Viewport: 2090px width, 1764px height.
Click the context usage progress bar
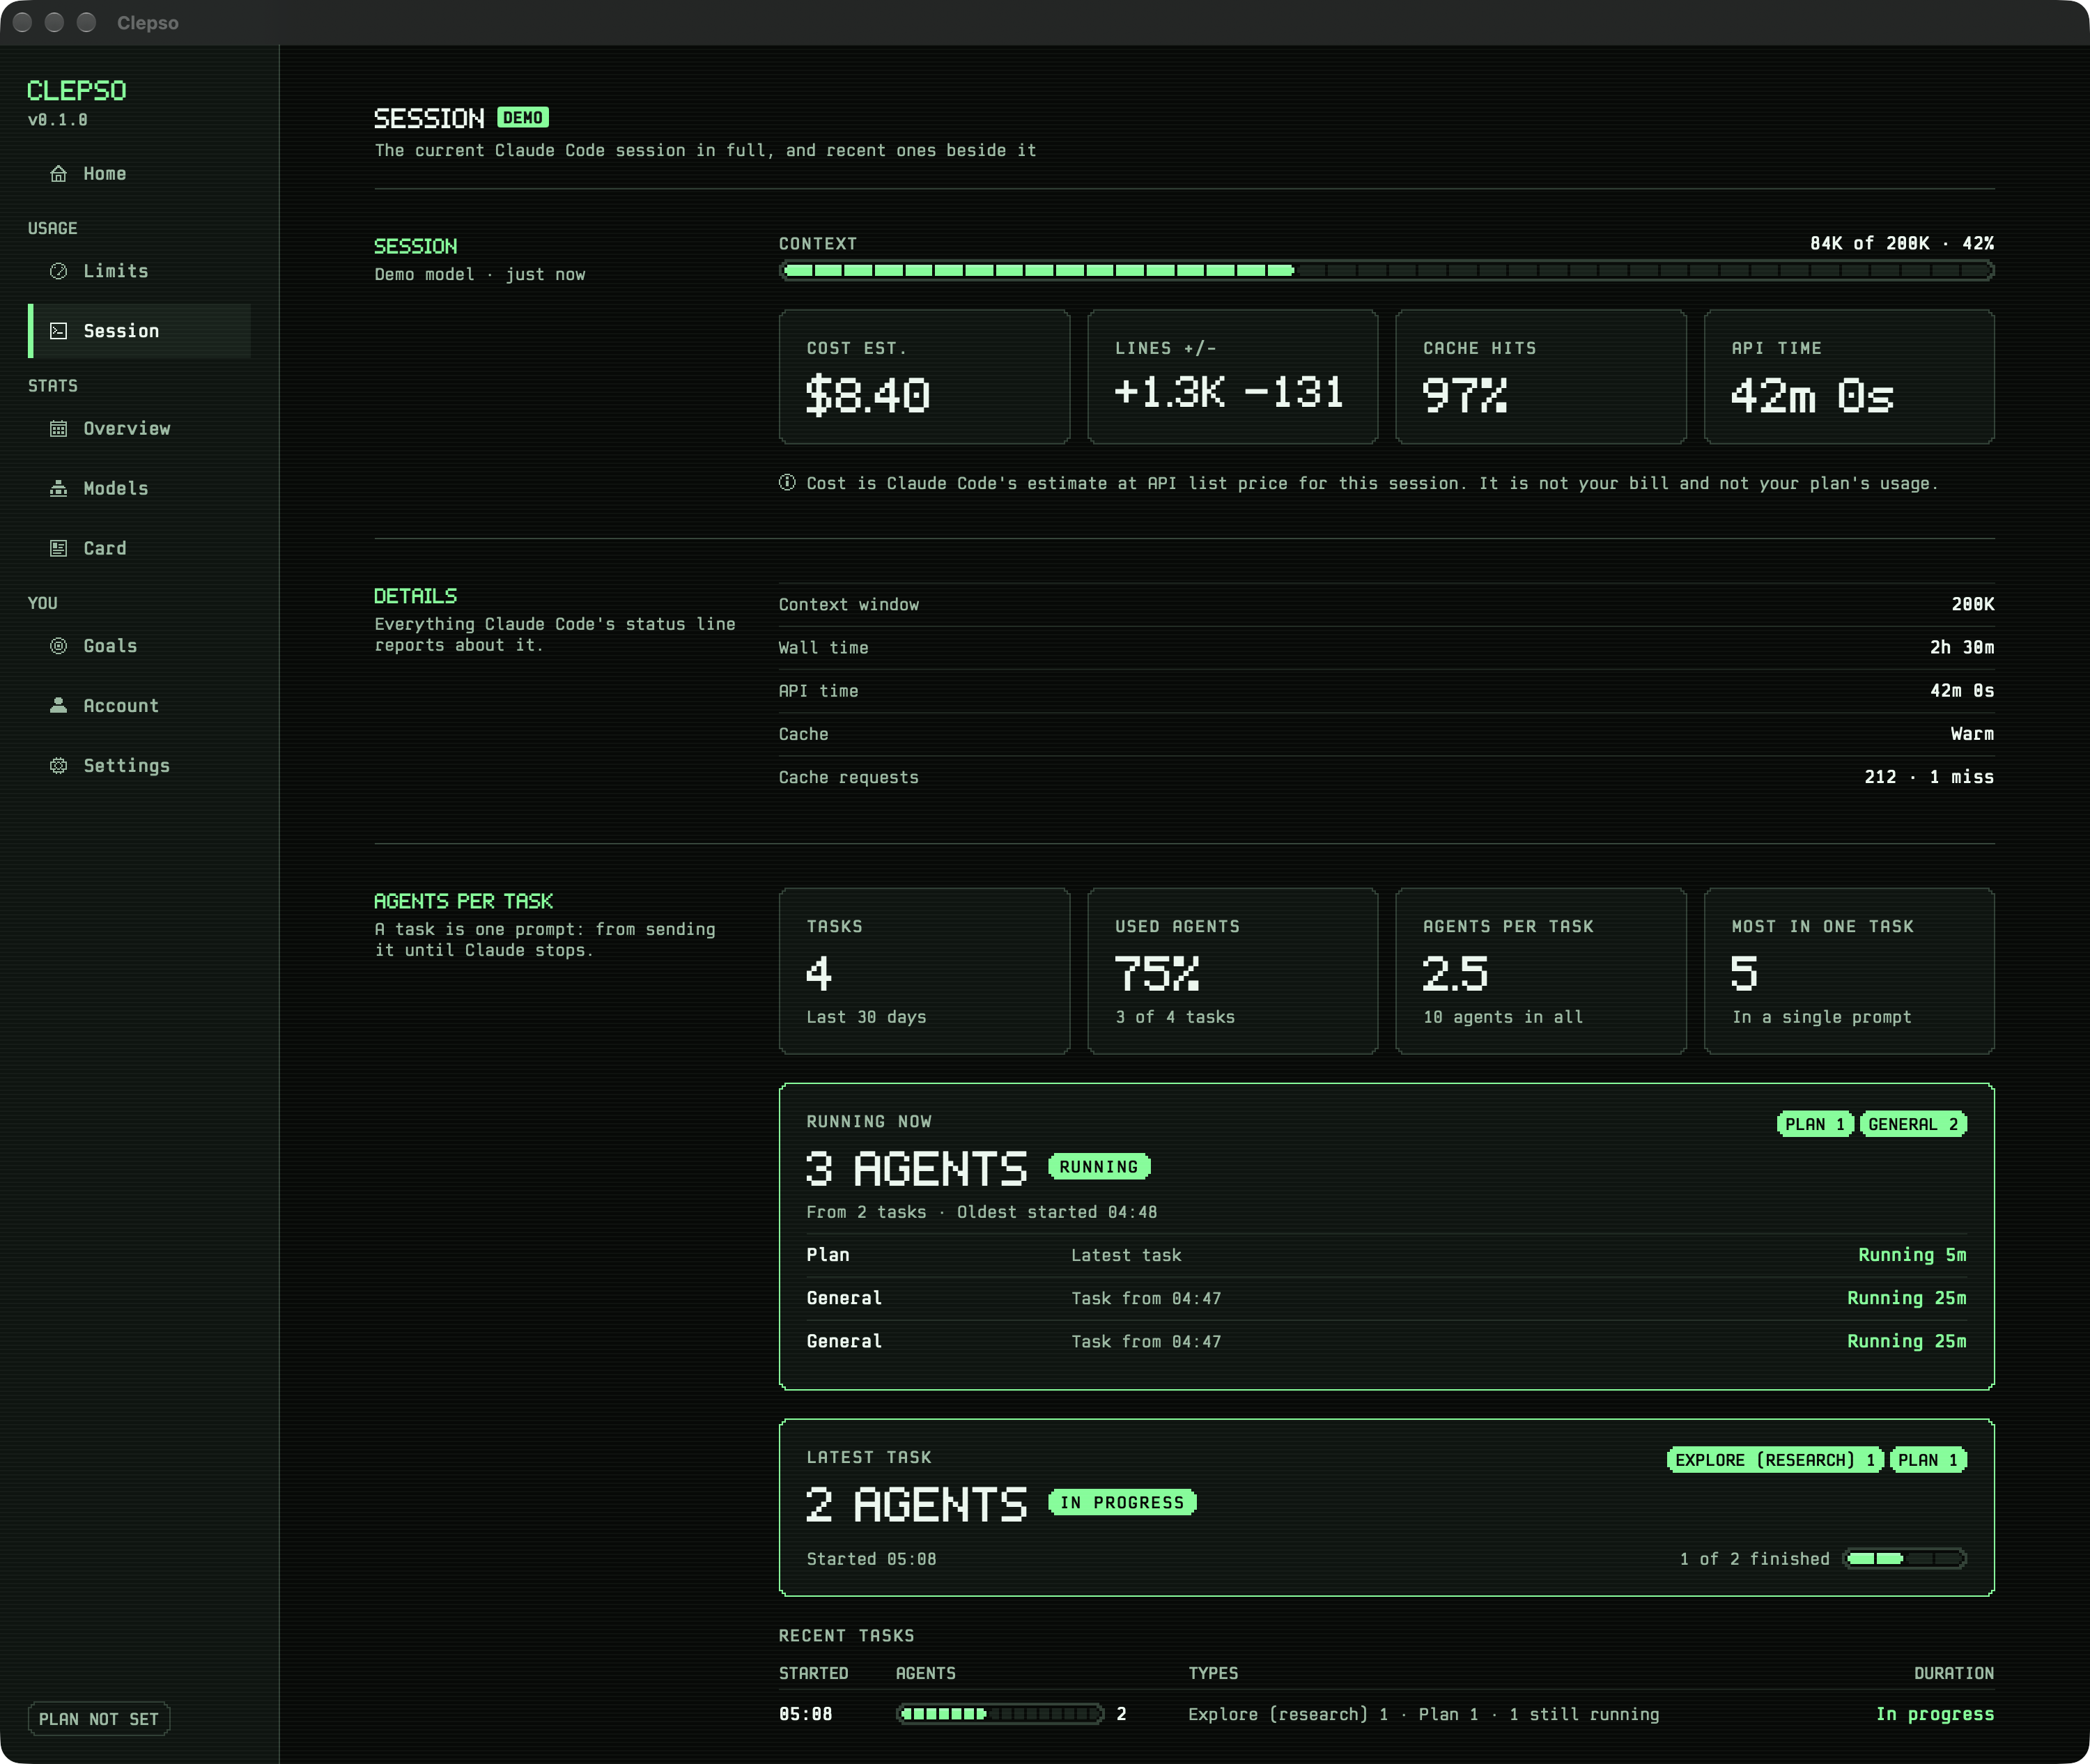click(1386, 271)
